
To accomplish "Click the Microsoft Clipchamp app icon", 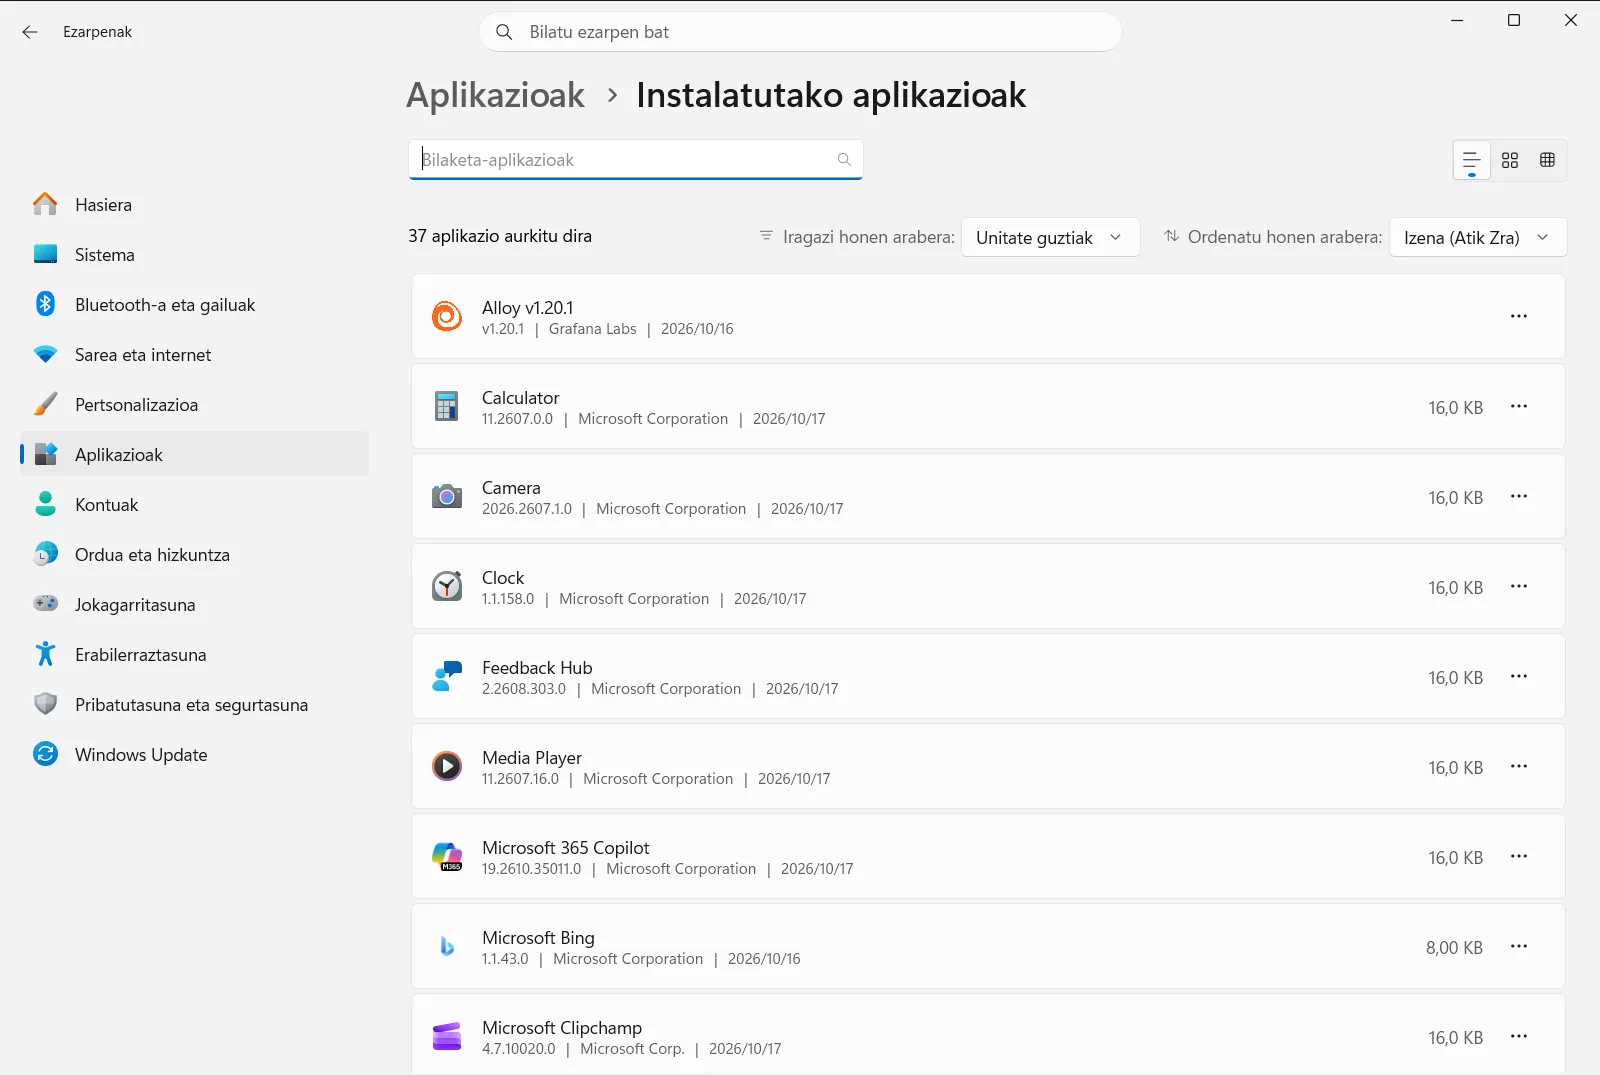I will coord(447,1036).
